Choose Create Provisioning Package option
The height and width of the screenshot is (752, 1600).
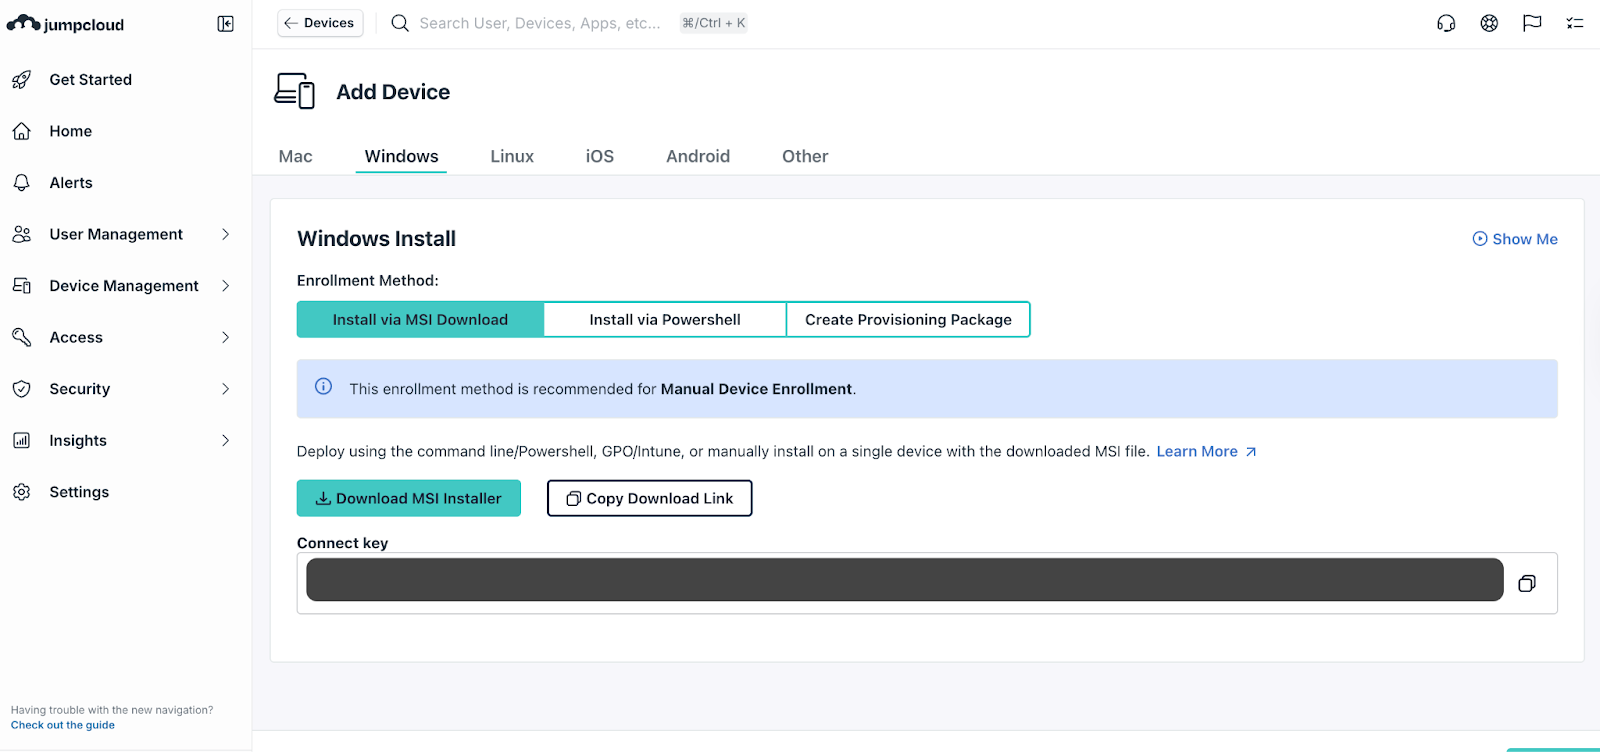[x=908, y=320]
